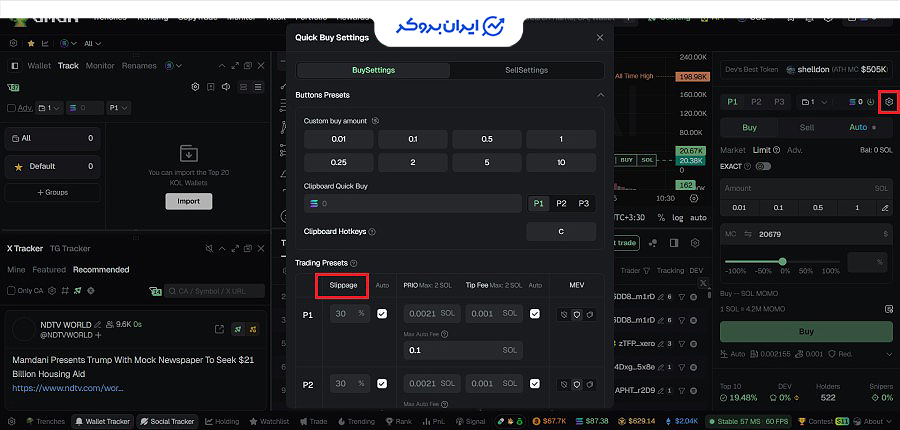Click the Max Auto Fee 0.1 SOL field
This screenshot has height=430, width=900.
(463, 350)
